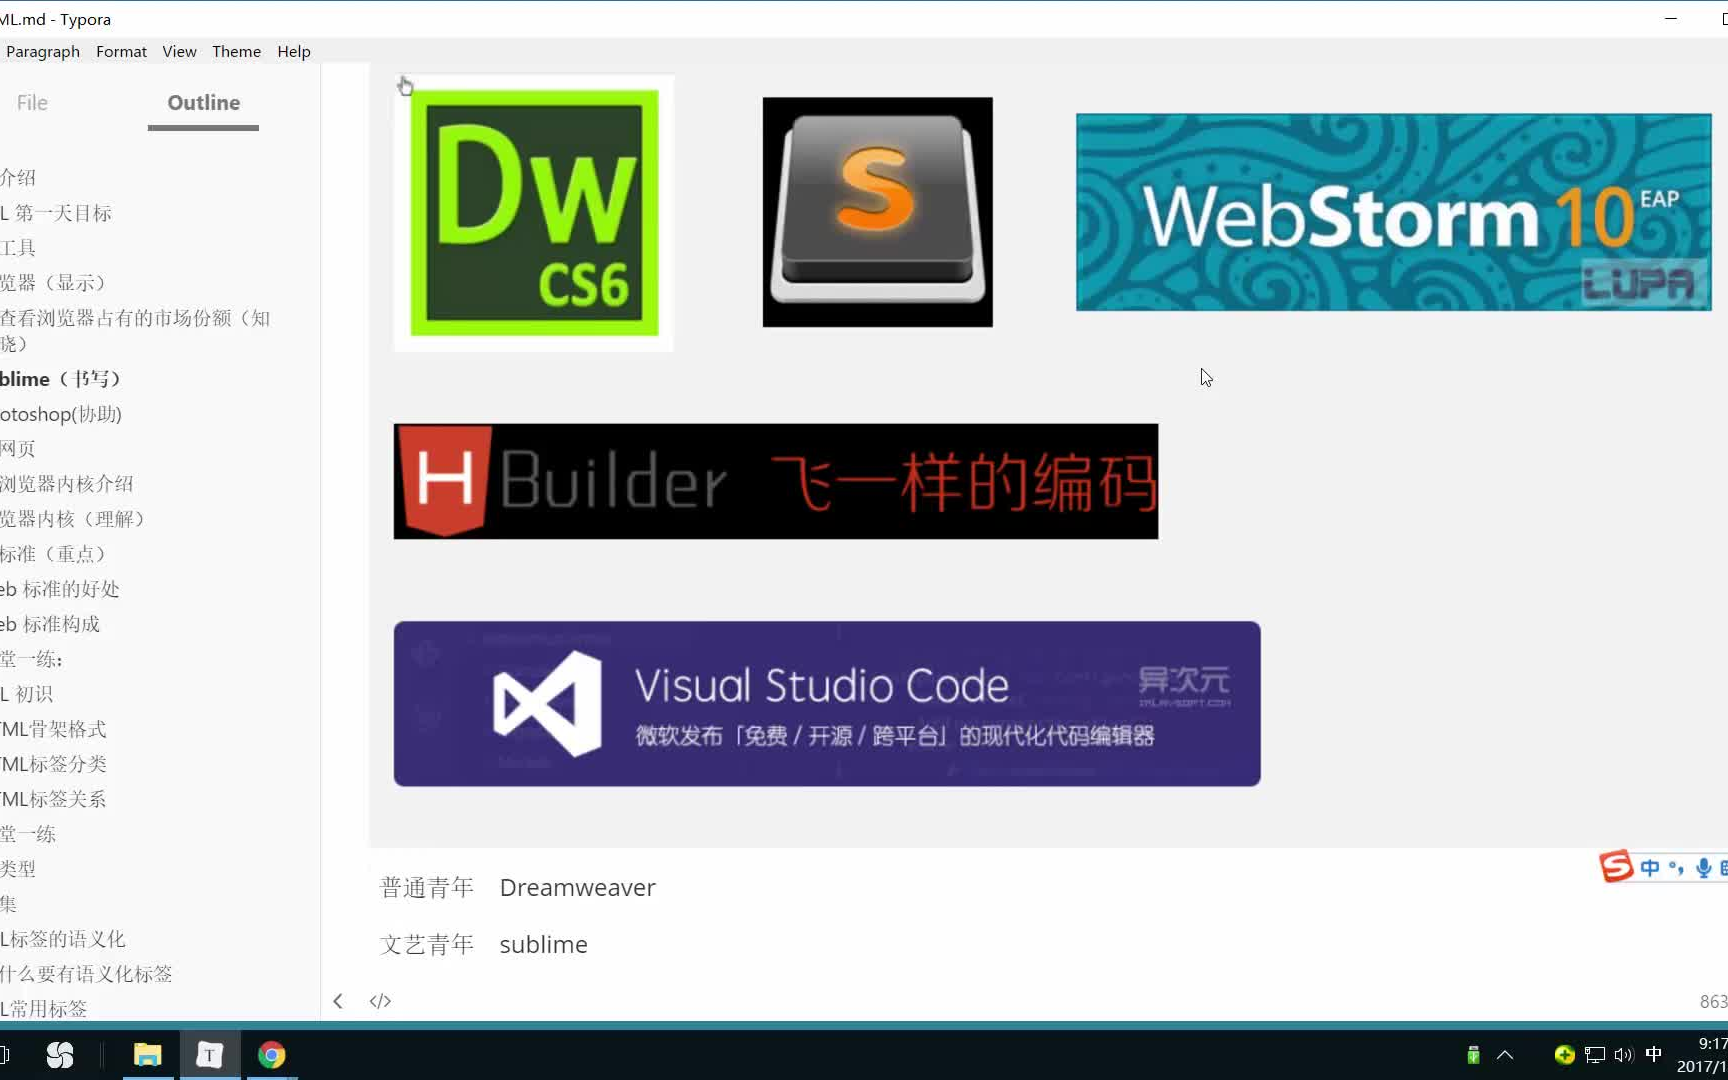
Task: Select outline item '览器（显示）'
Action: tap(54, 283)
